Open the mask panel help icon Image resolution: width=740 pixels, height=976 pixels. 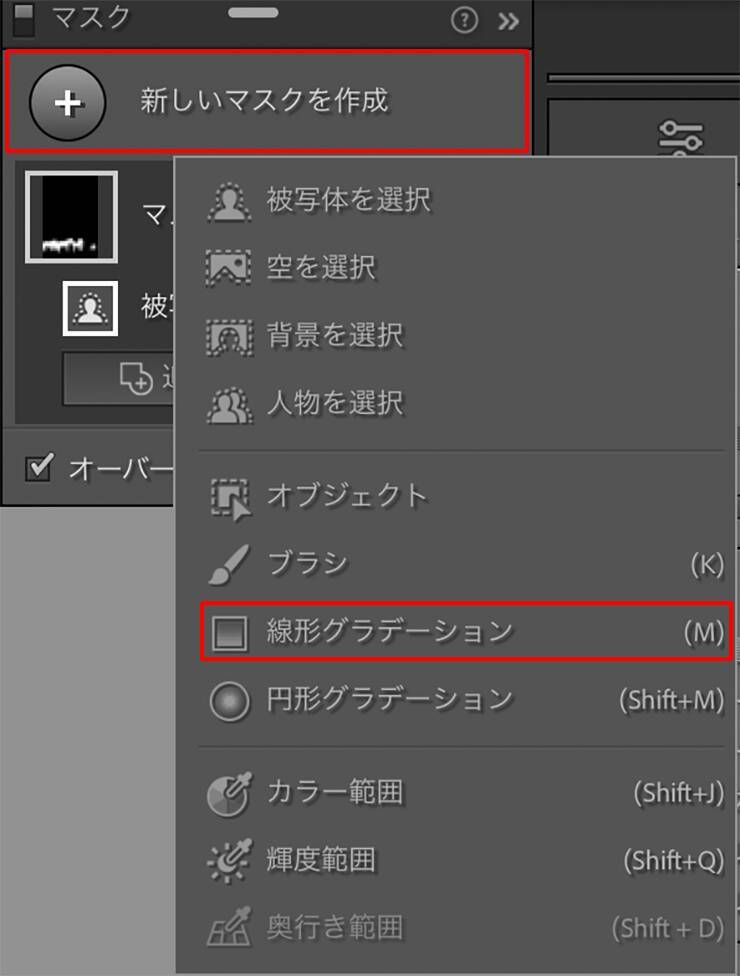[464, 19]
